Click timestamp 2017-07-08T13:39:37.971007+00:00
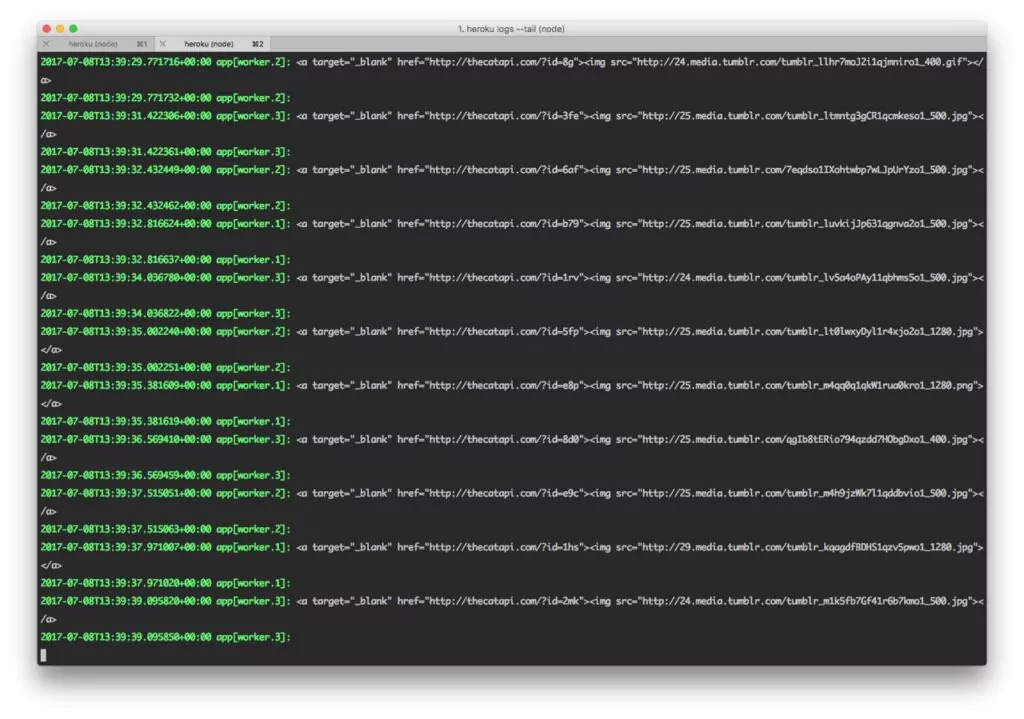Screen dimensions: 1024x719 [x=126, y=547]
